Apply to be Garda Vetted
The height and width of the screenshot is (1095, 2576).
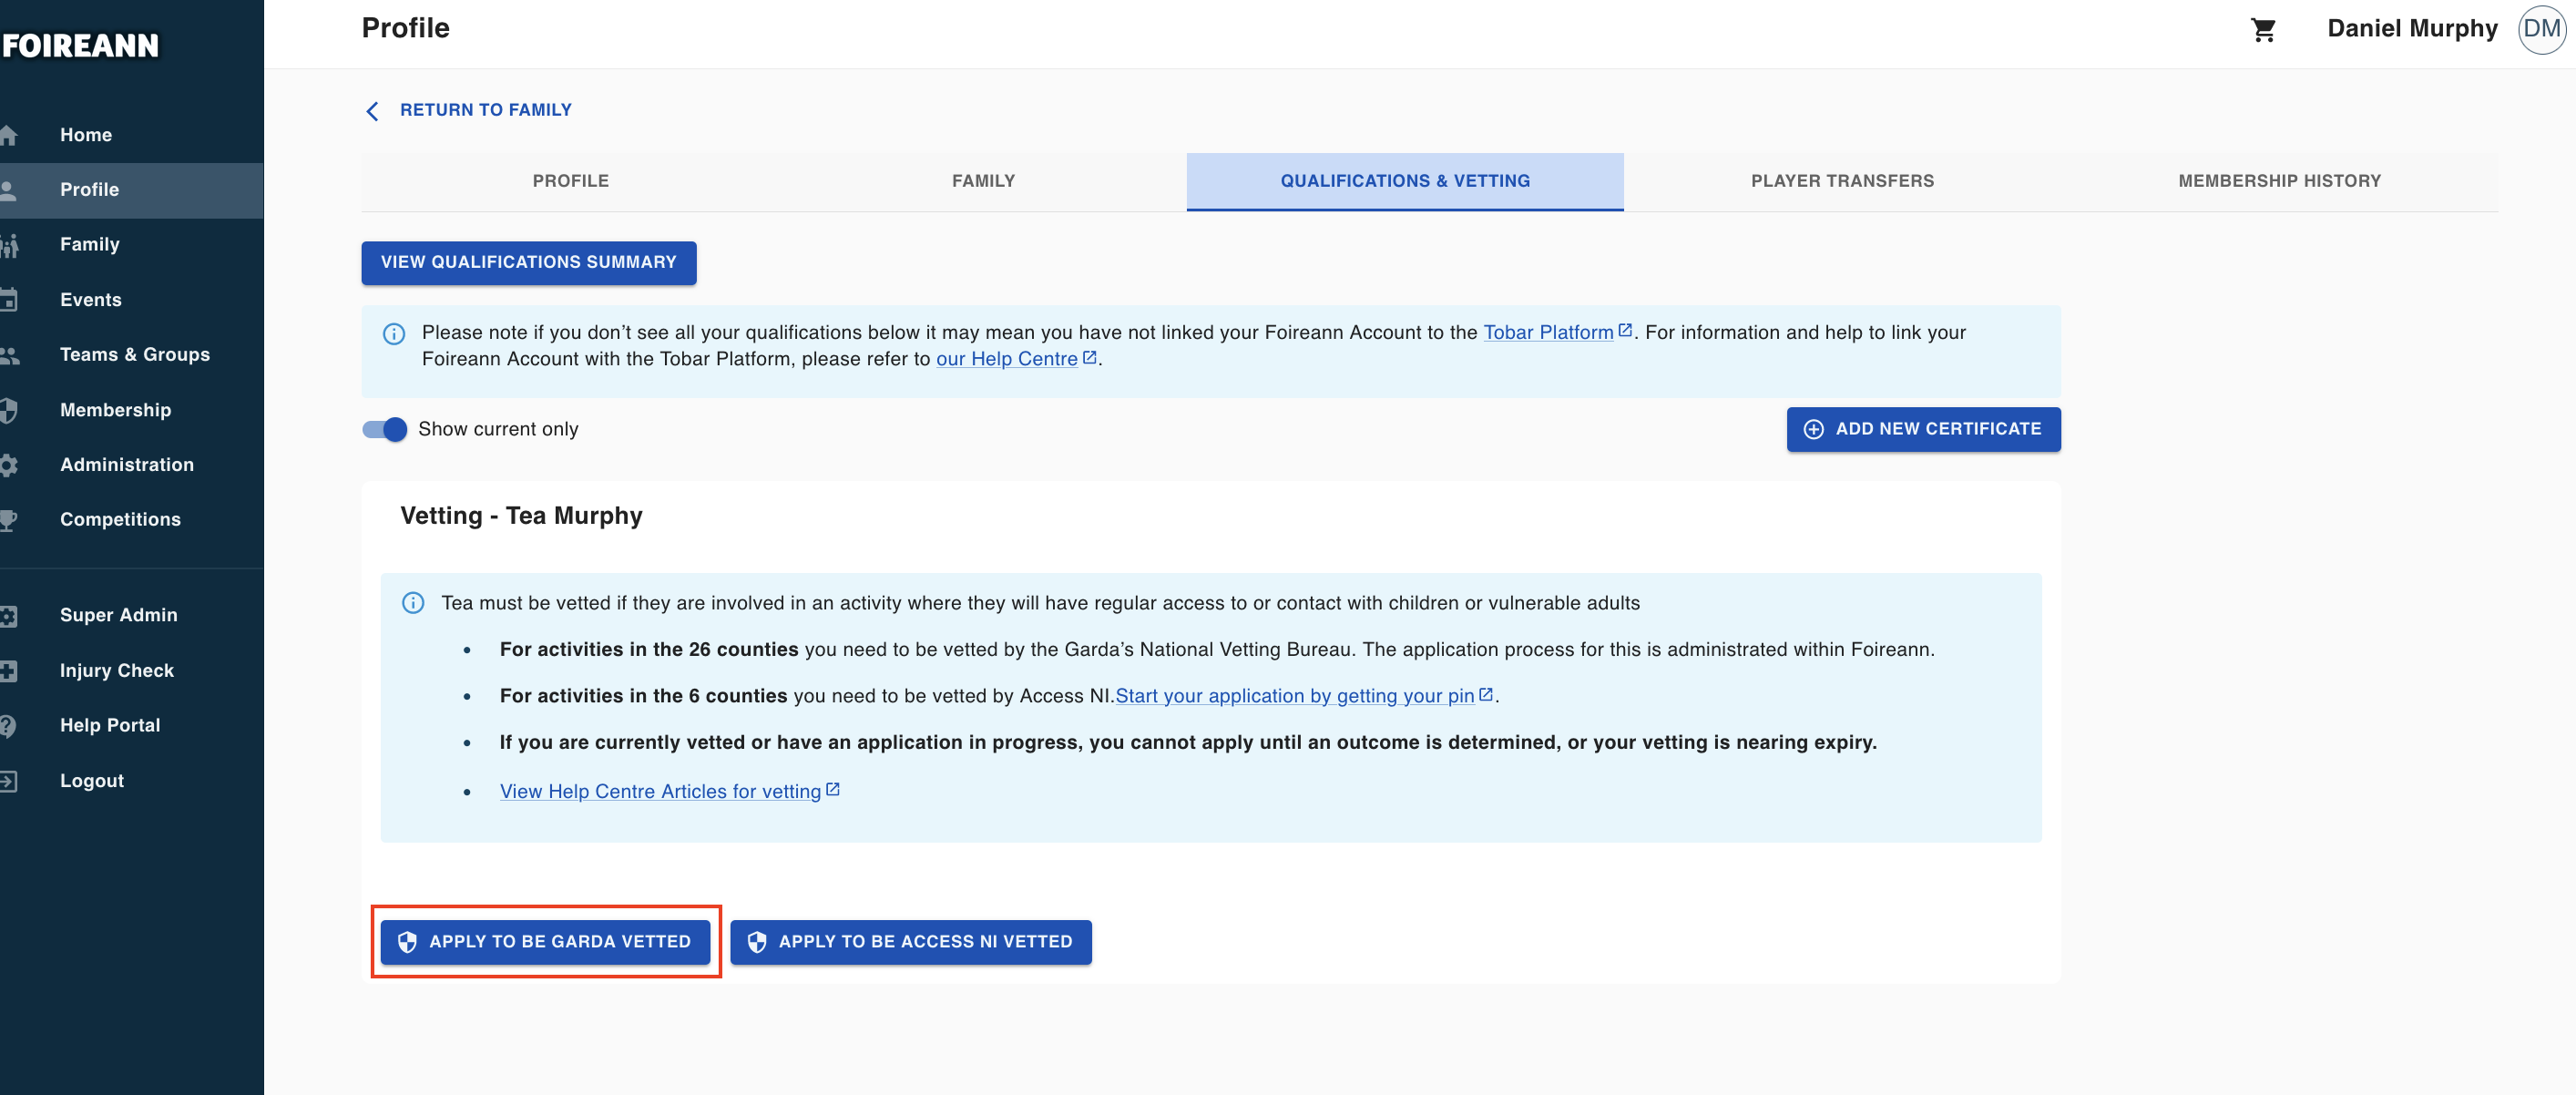[x=545, y=941]
